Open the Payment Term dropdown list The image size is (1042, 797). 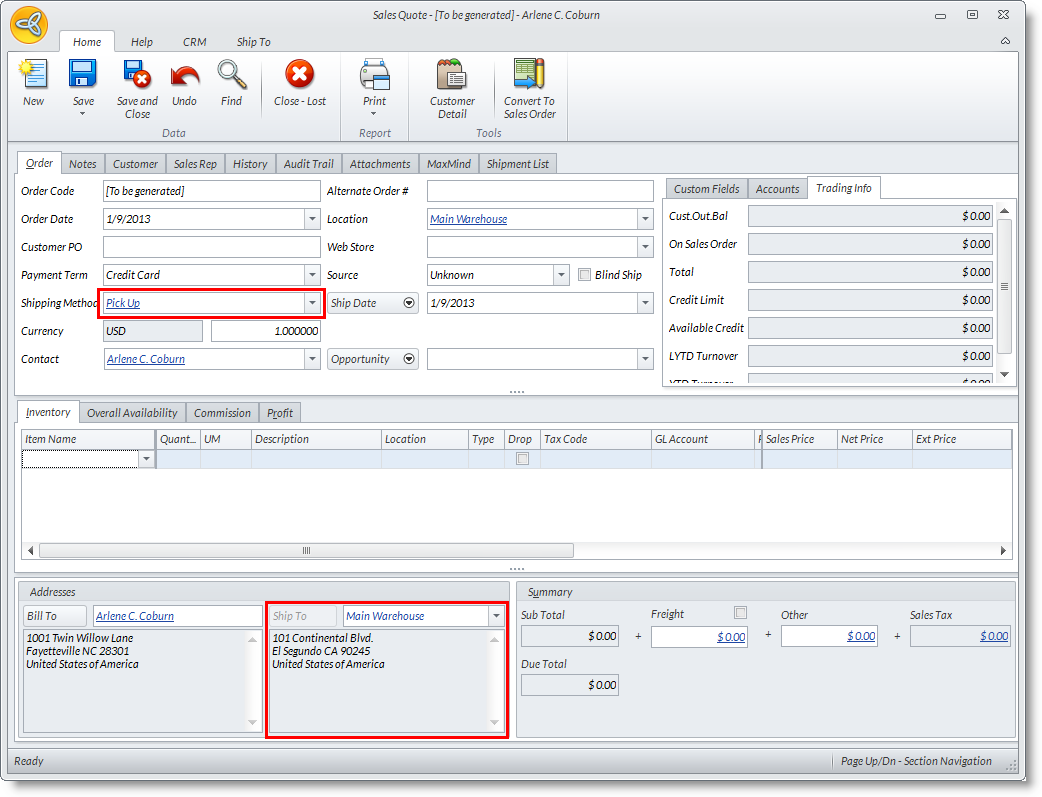coord(312,275)
